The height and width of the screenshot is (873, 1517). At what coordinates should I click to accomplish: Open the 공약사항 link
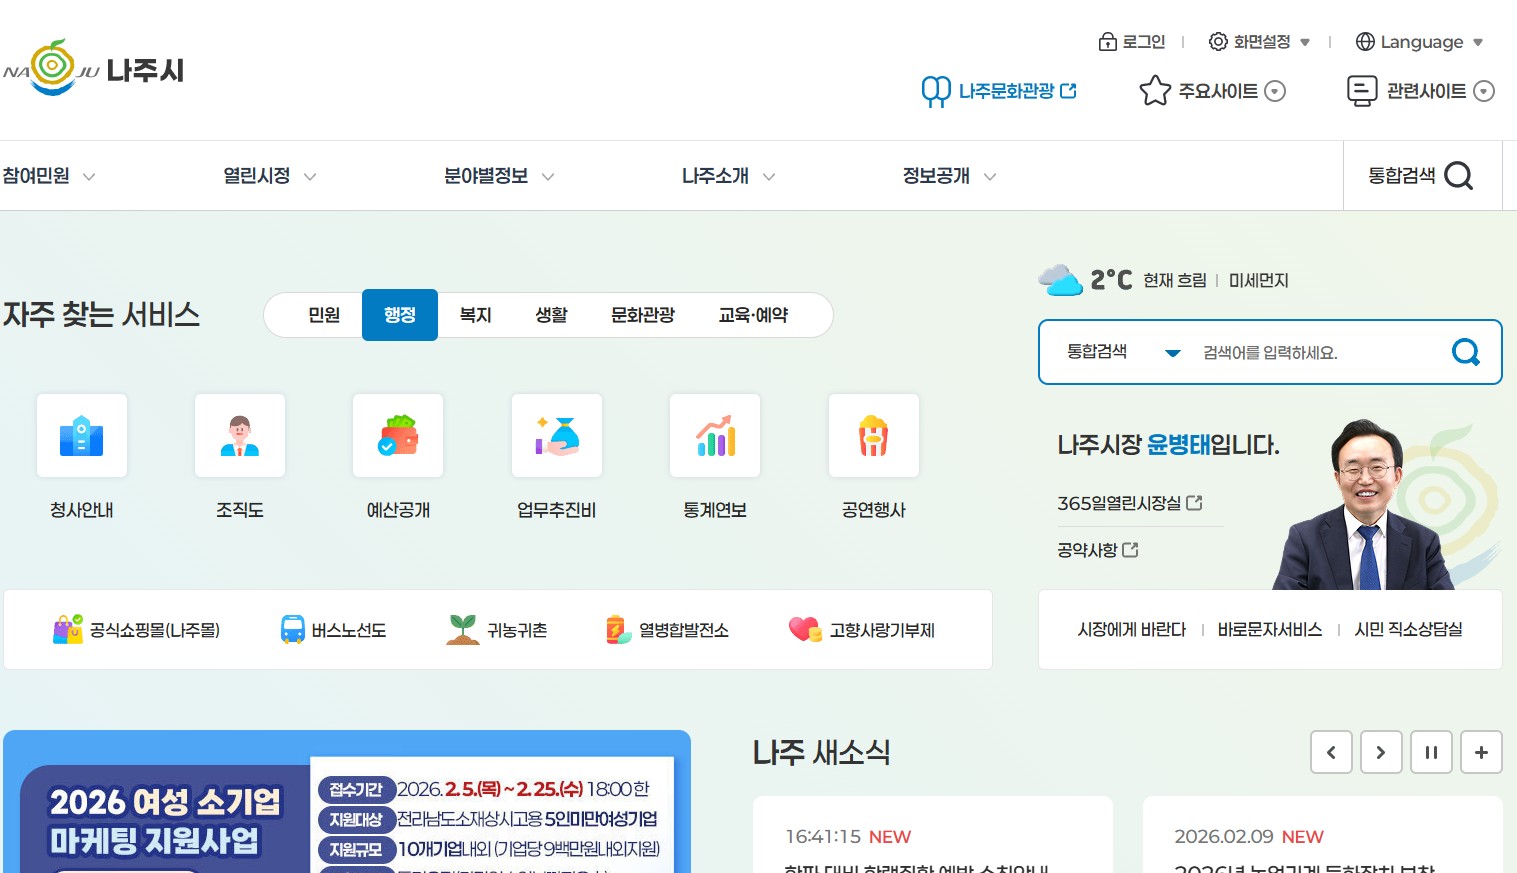point(1089,549)
